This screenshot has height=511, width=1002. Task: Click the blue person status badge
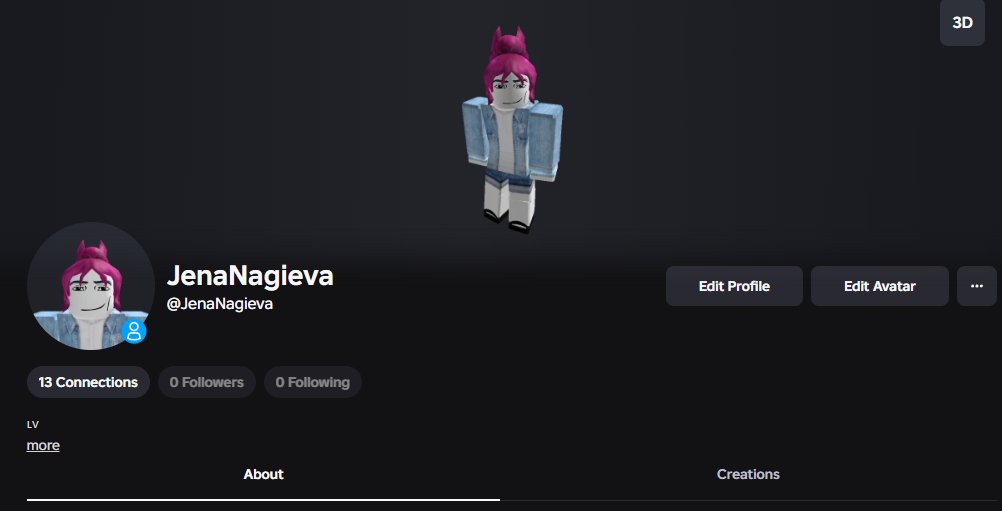point(134,332)
